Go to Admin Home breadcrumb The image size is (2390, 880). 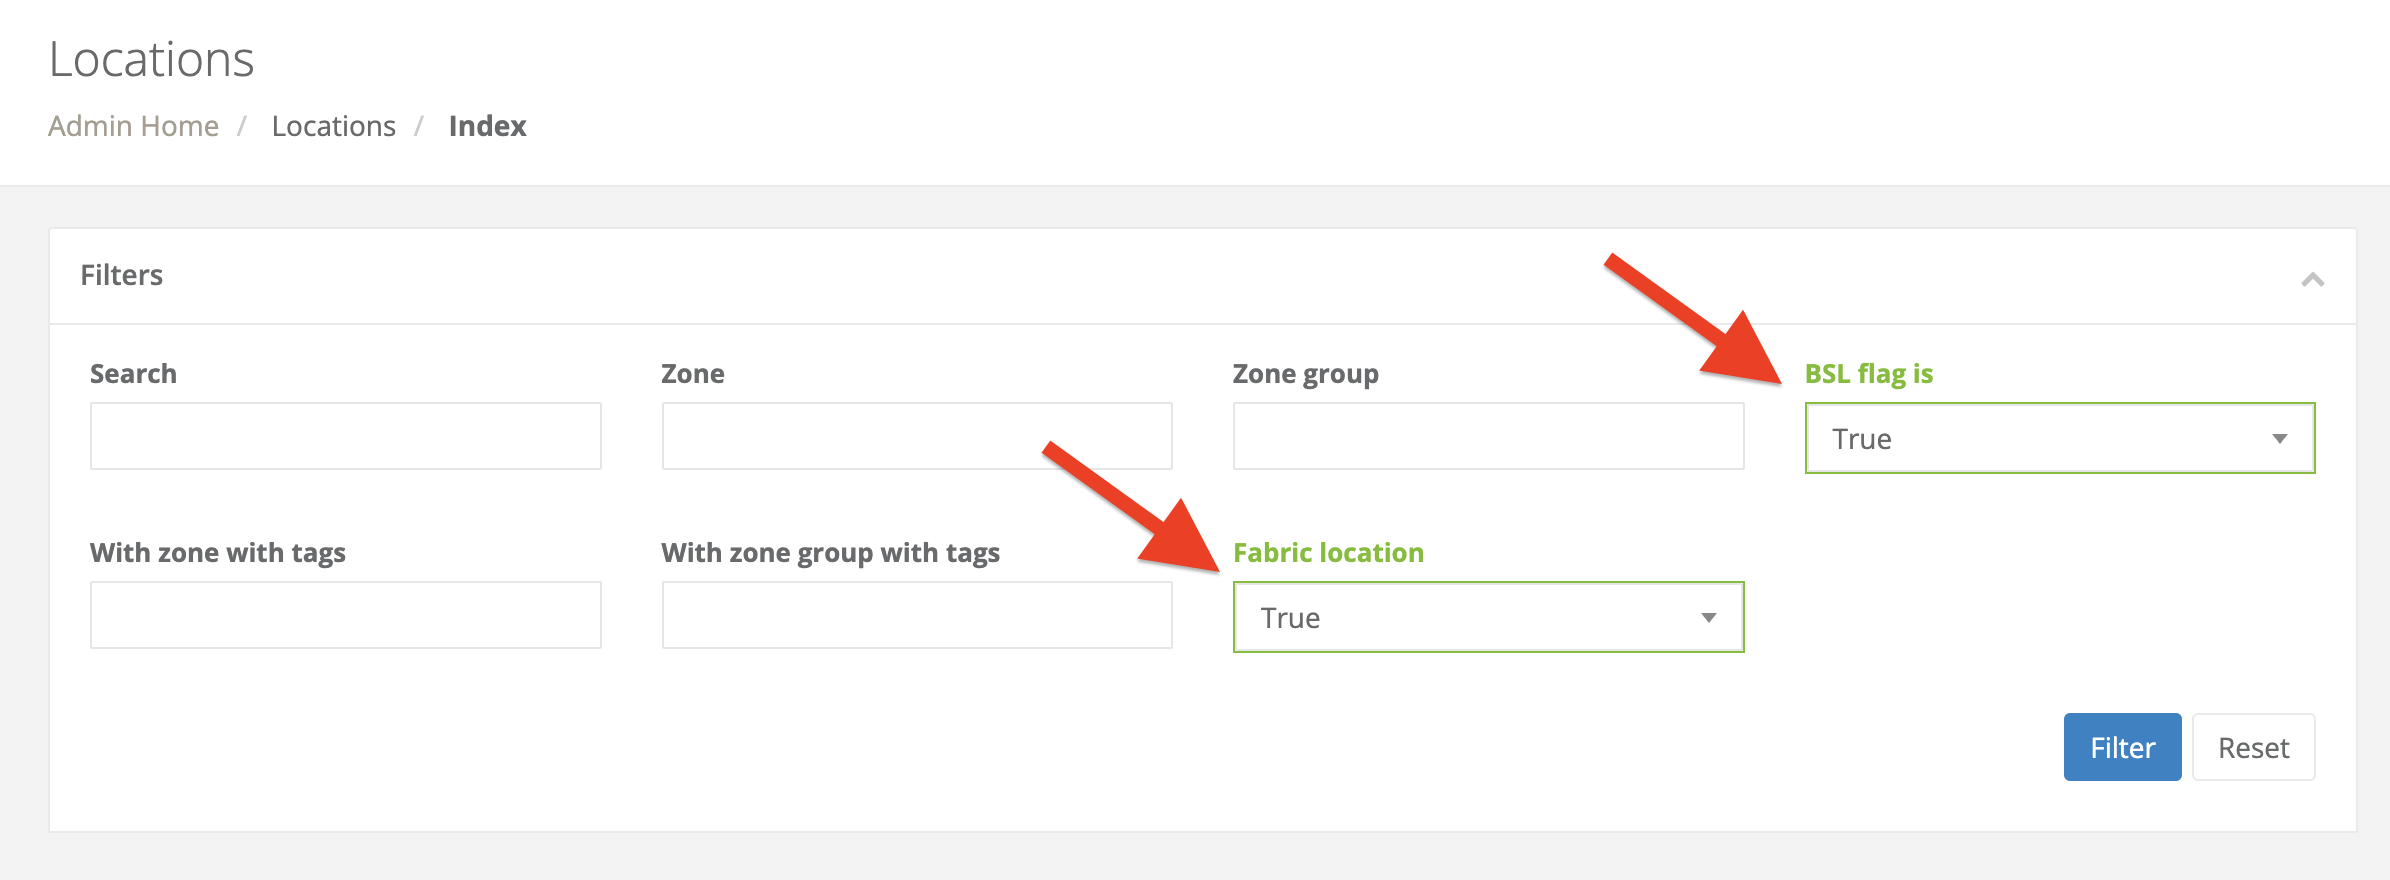click(133, 126)
